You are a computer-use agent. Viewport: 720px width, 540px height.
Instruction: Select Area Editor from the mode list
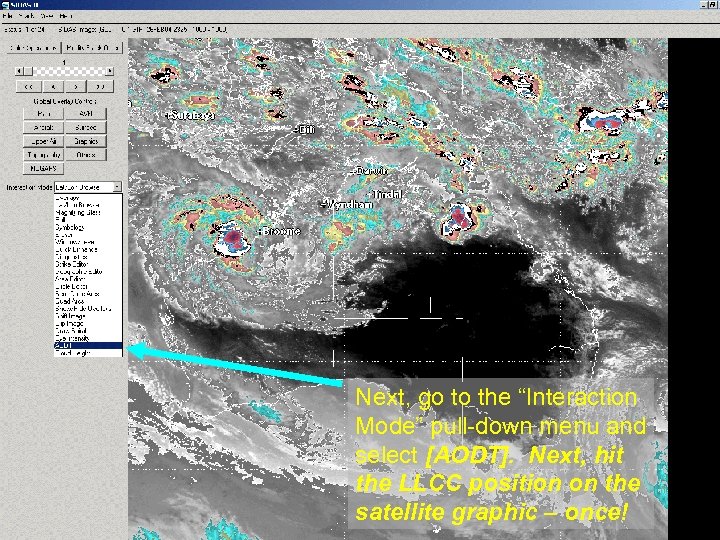pos(88,279)
